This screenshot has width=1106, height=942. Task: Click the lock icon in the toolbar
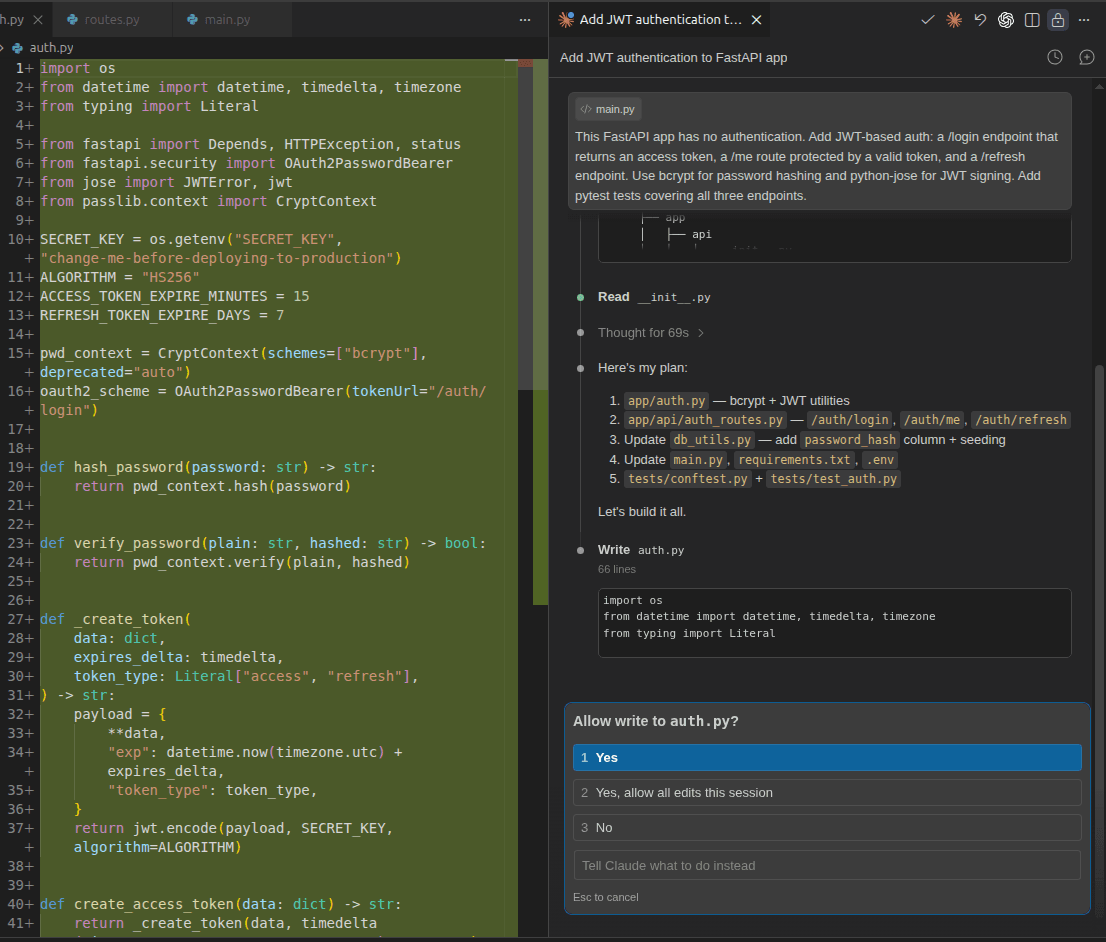pos(1057,19)
